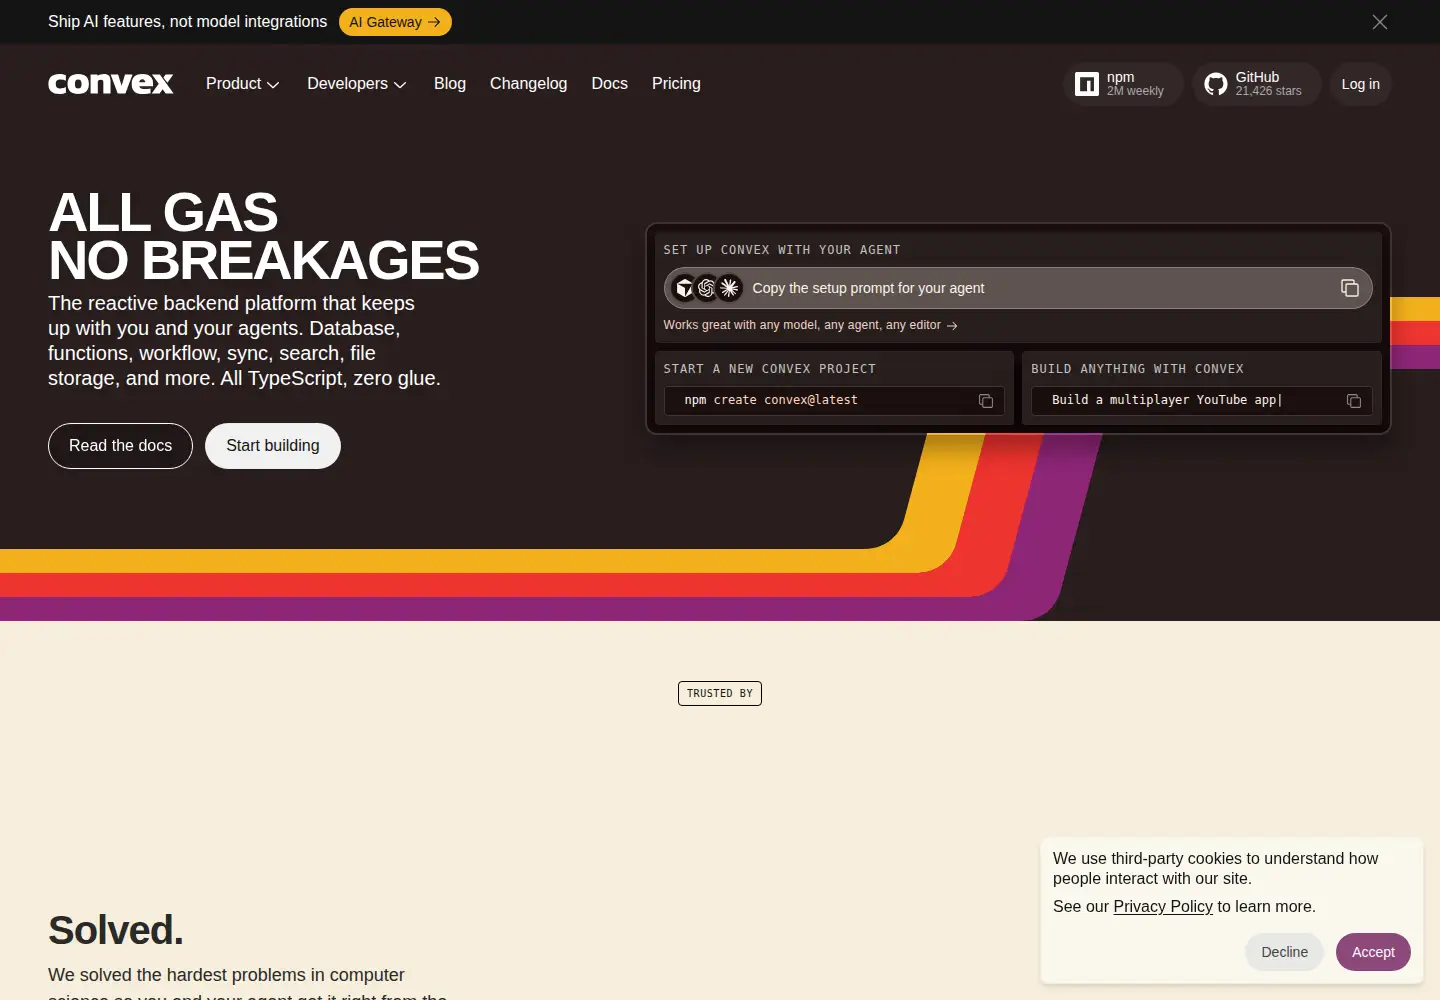The image size is (1440, 1000).
Task: Click 'Ship AI features, not model integrations' text
Action: [x=187, y=22]
